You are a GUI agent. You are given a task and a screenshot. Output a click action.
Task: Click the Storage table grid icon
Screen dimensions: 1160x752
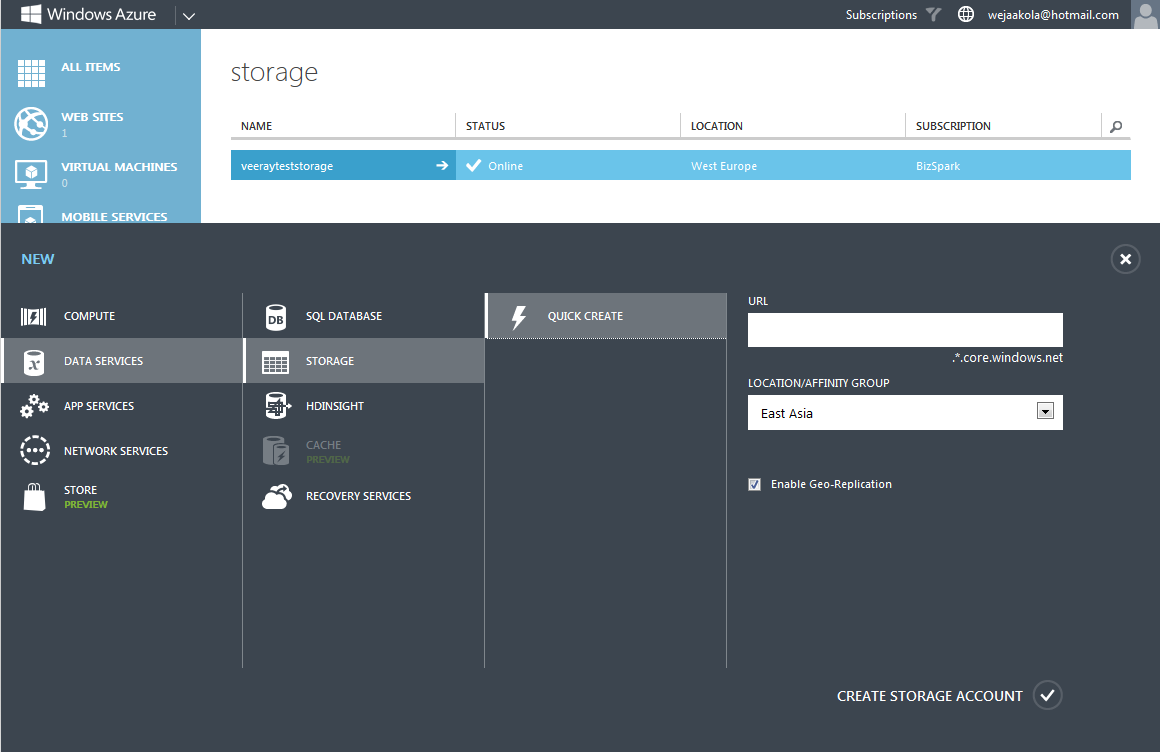tap(275, 363)
